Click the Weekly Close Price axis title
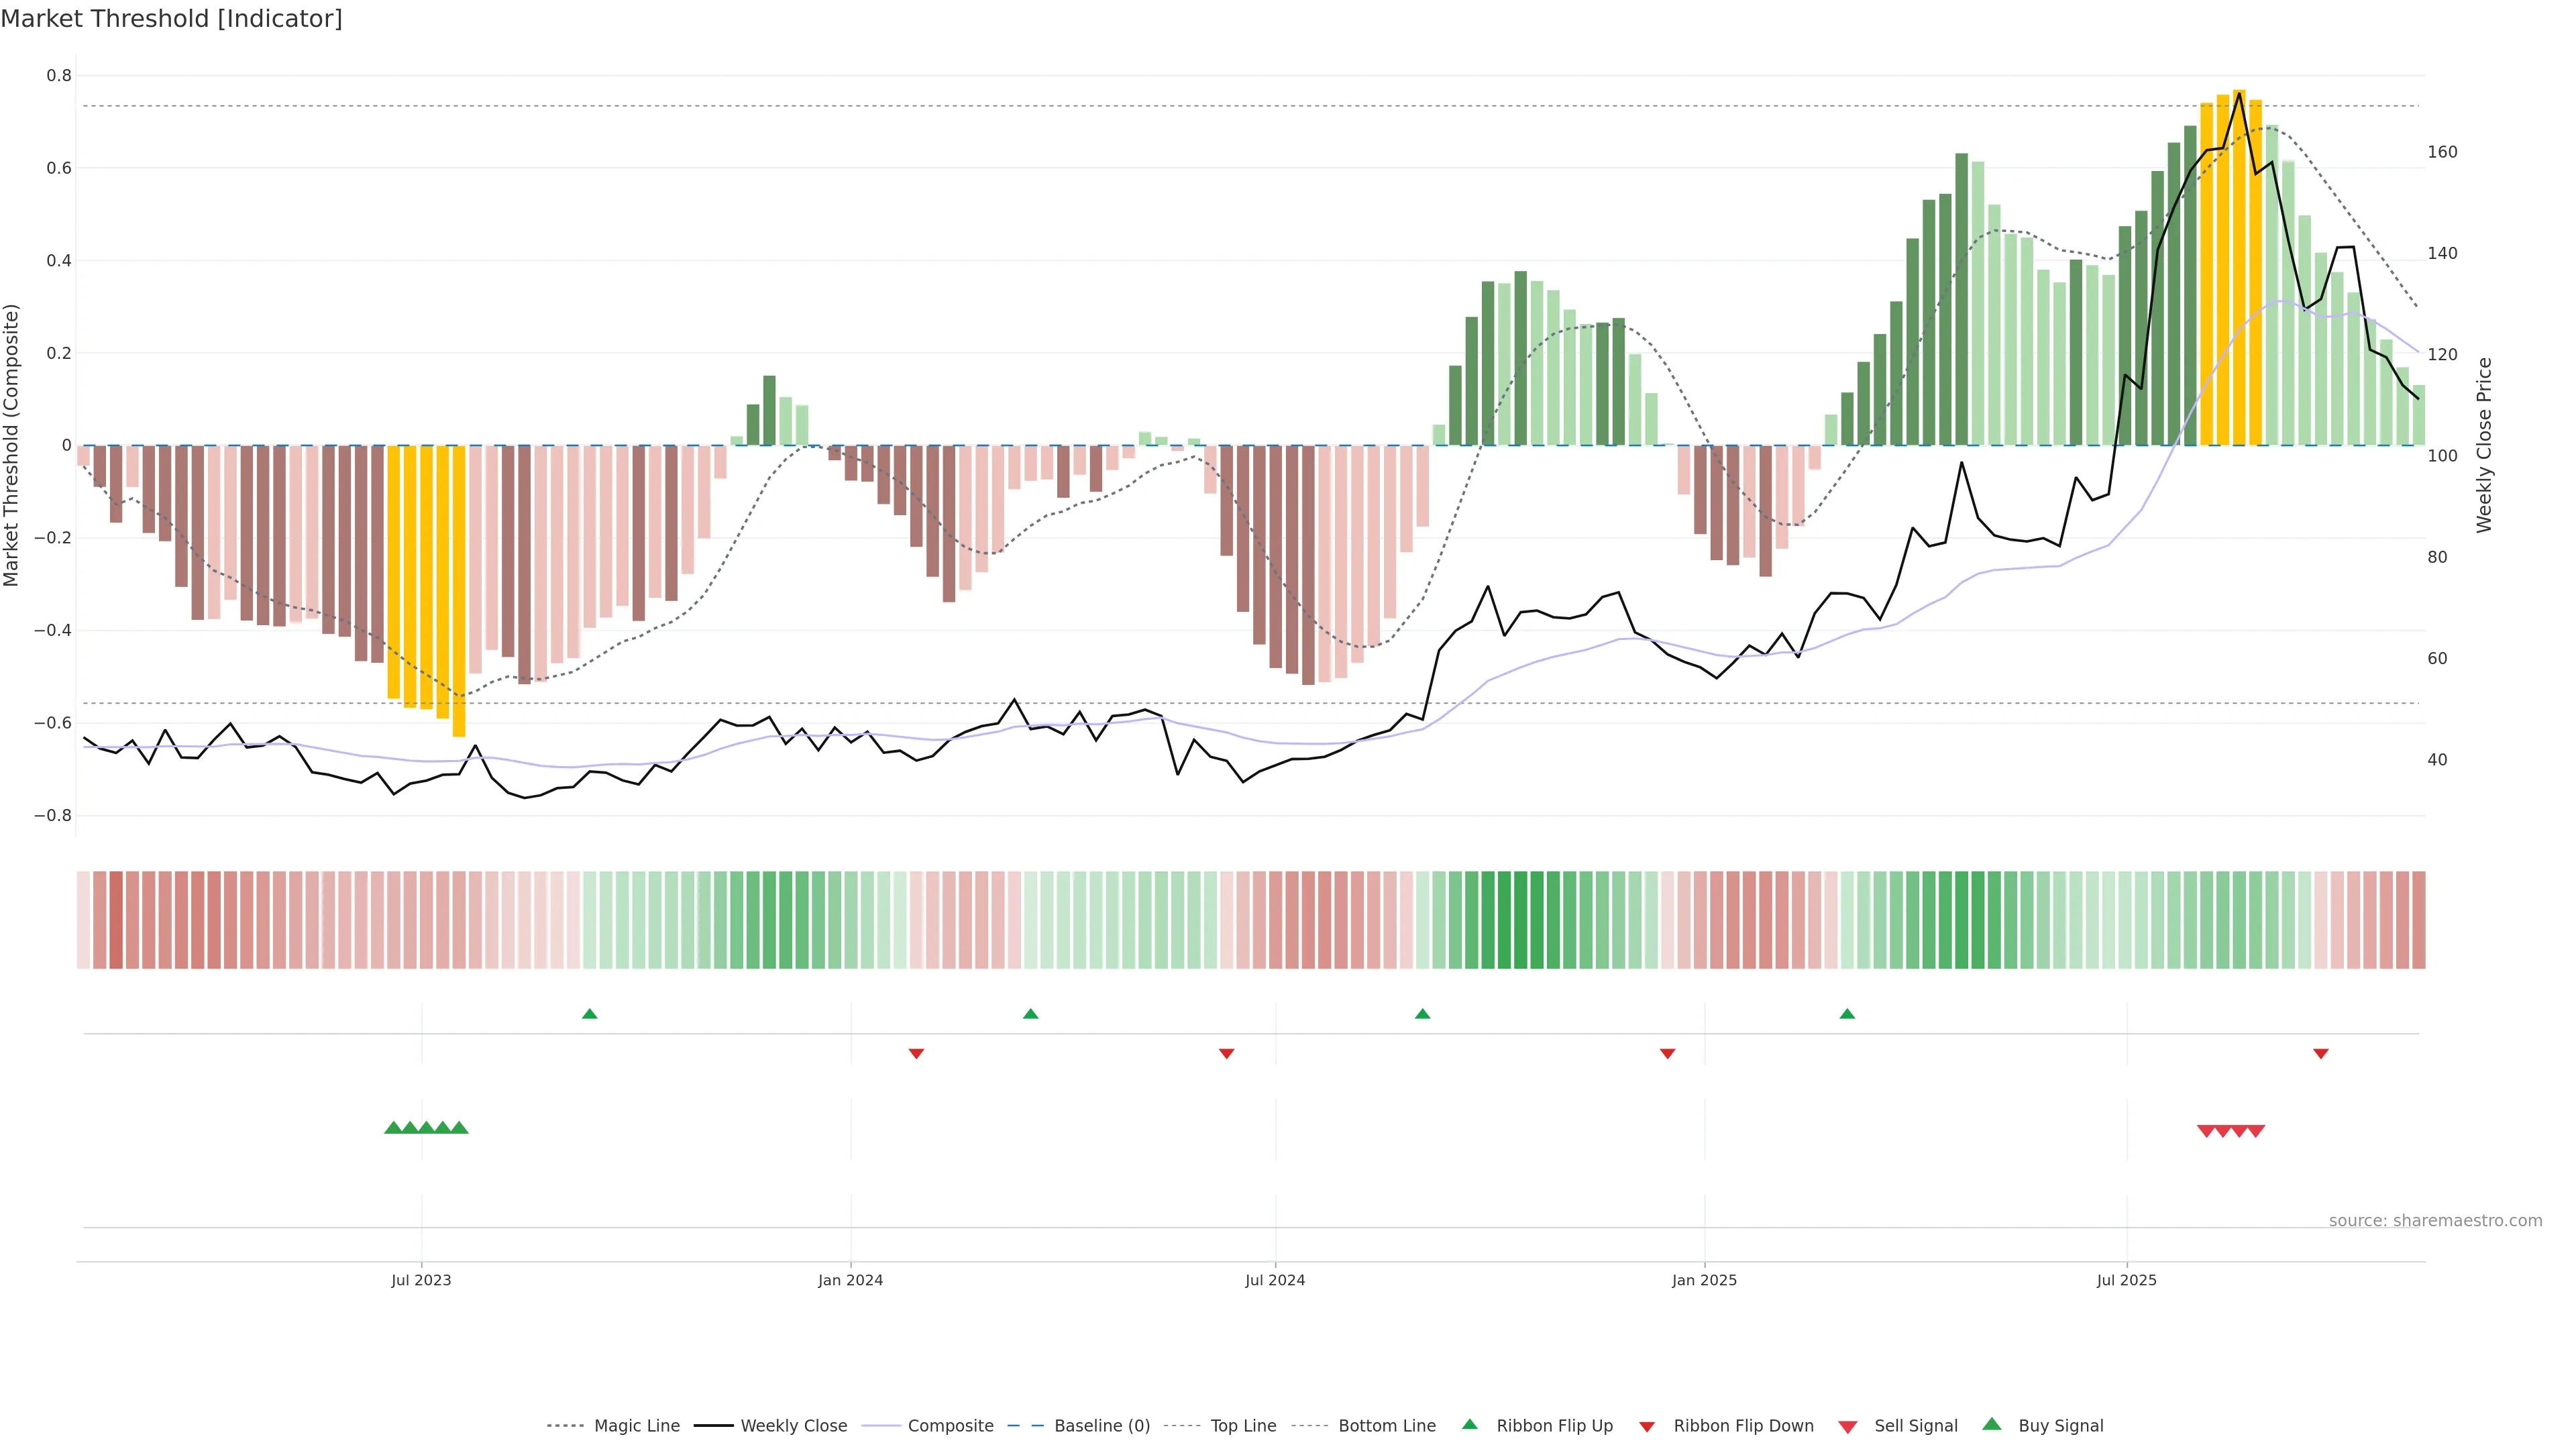 [x=2484, y=445]
